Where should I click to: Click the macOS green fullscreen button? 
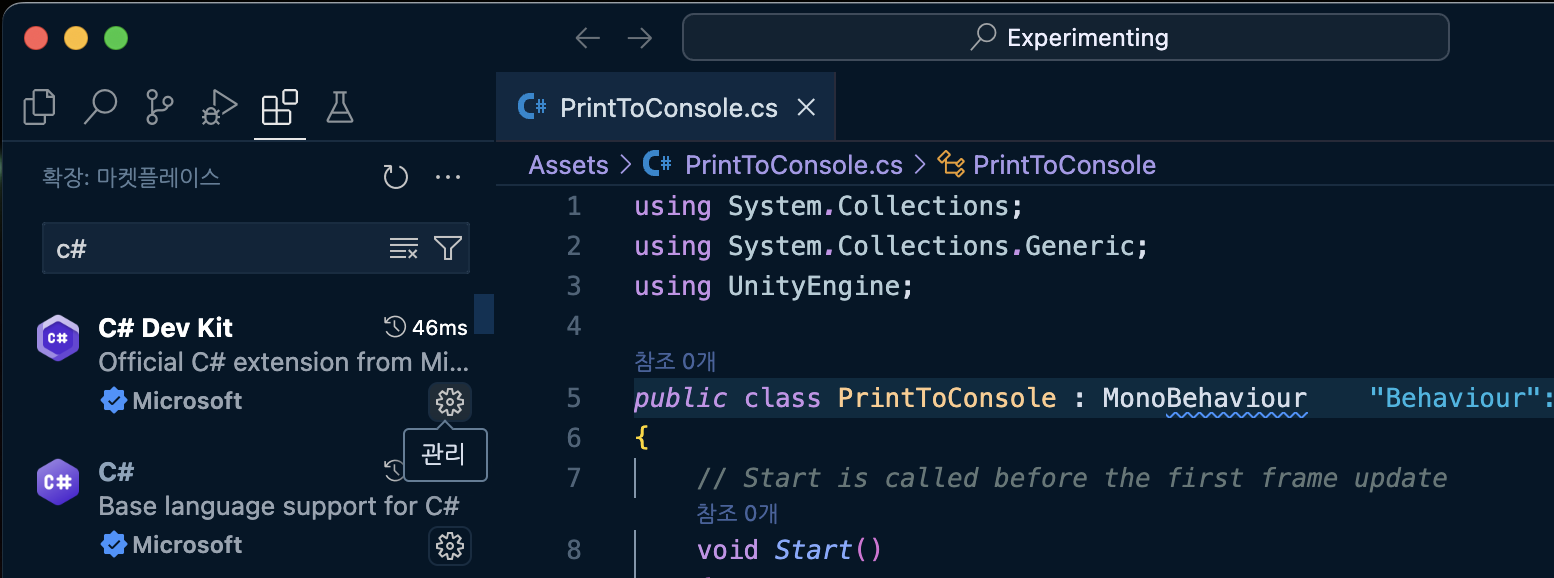pyautogui.click(x=116, y=38)
